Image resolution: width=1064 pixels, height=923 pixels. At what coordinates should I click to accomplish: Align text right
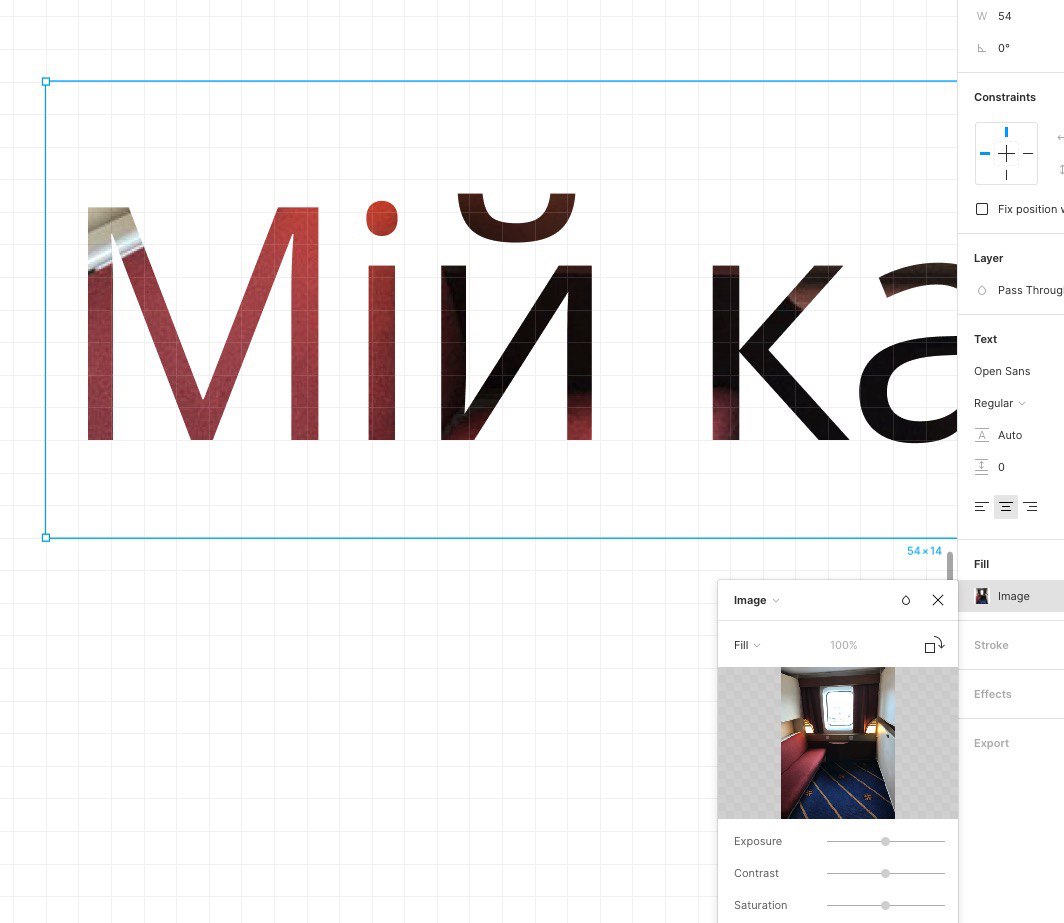click(1030, 507)
